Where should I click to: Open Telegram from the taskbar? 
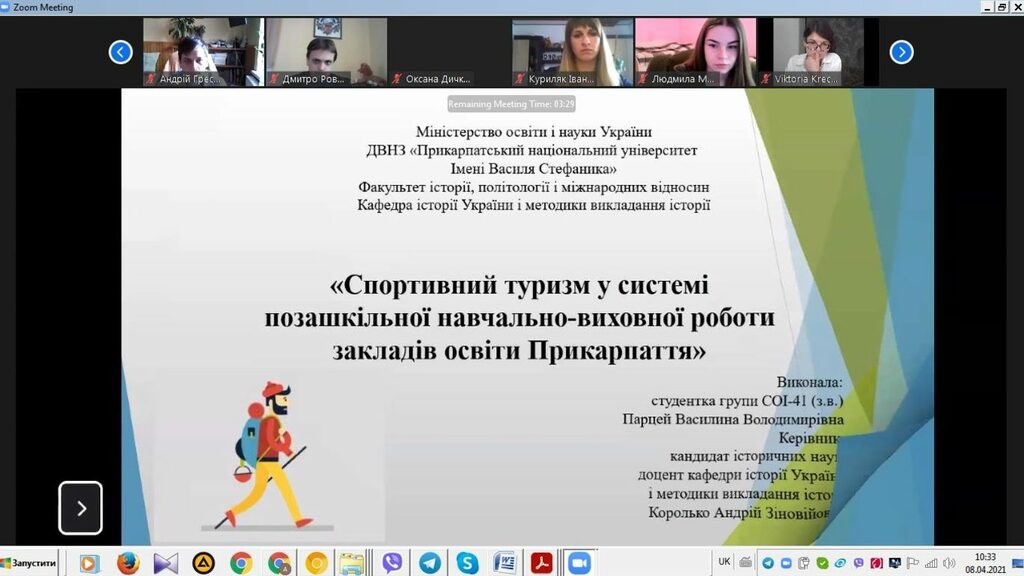tap(430, 563)
